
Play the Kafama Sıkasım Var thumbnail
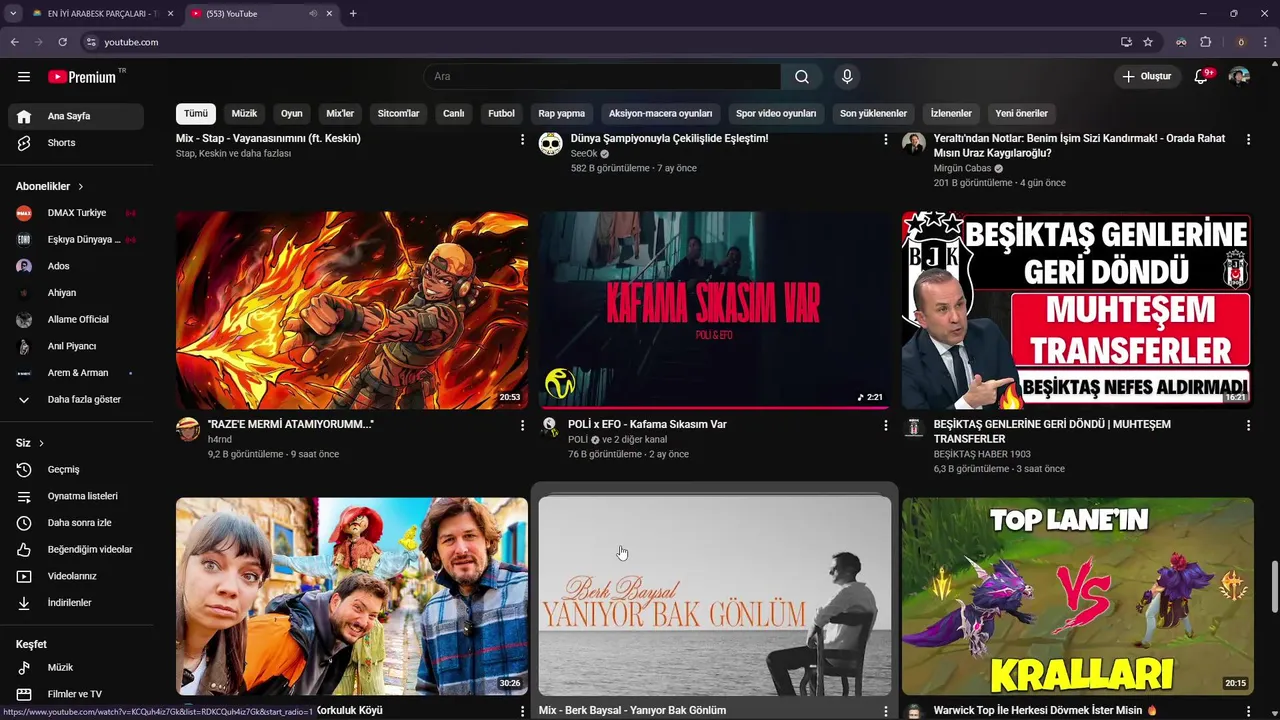point(714,310)
